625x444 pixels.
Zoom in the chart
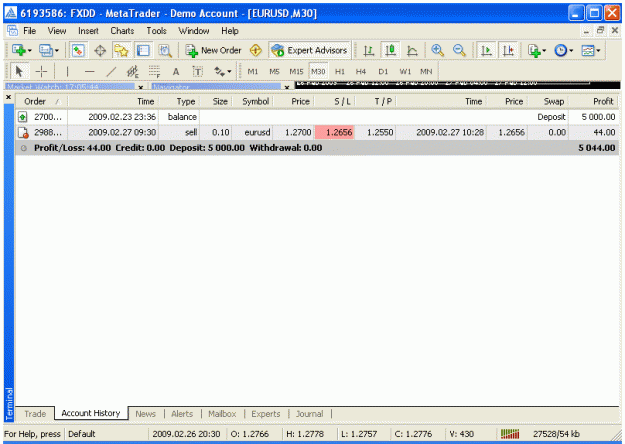[438, 51]
